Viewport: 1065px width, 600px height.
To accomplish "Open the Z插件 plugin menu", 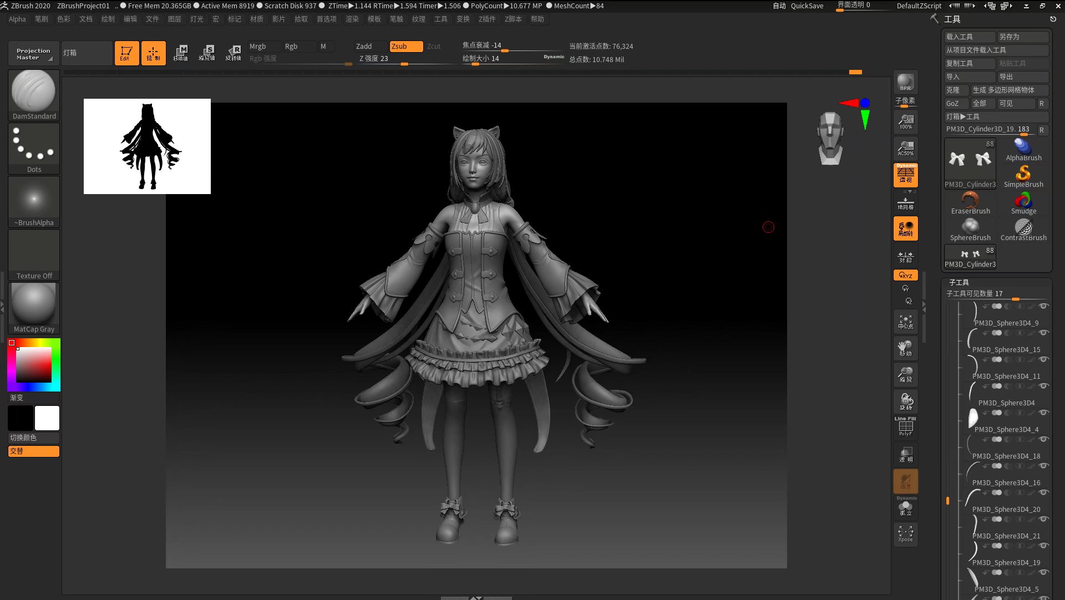I will 487,19.
